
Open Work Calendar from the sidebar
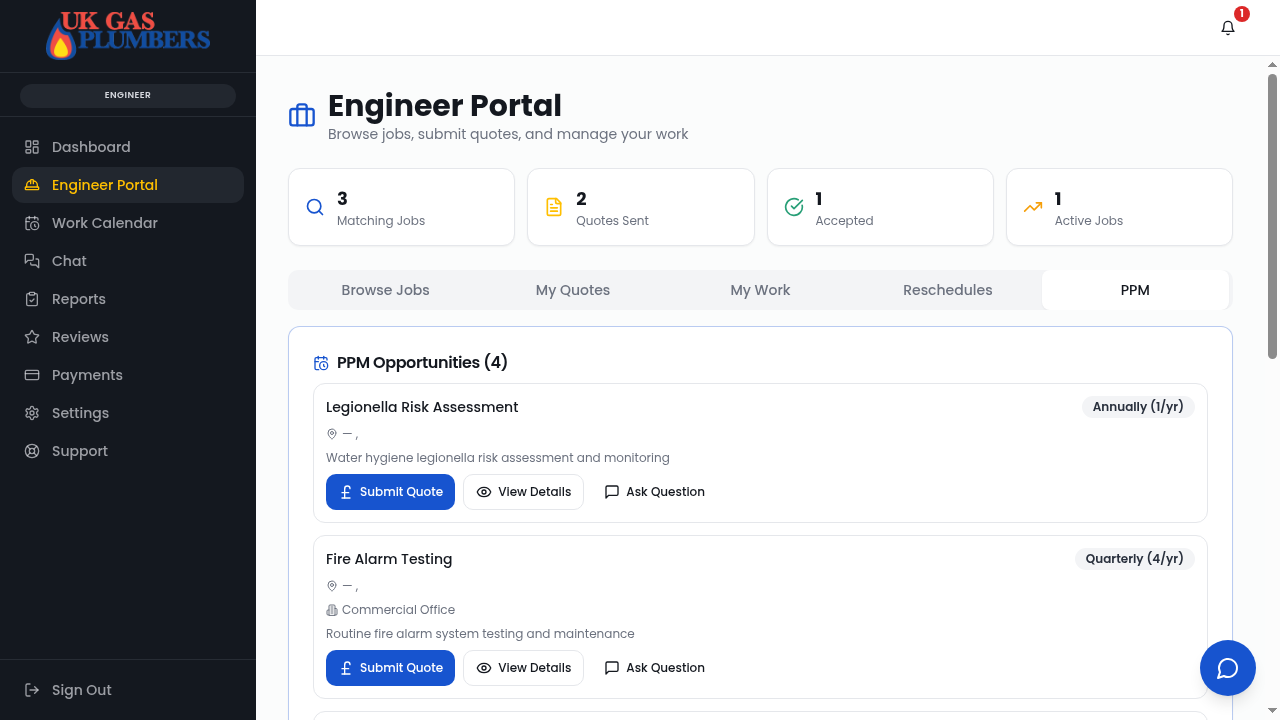point(128,223)
